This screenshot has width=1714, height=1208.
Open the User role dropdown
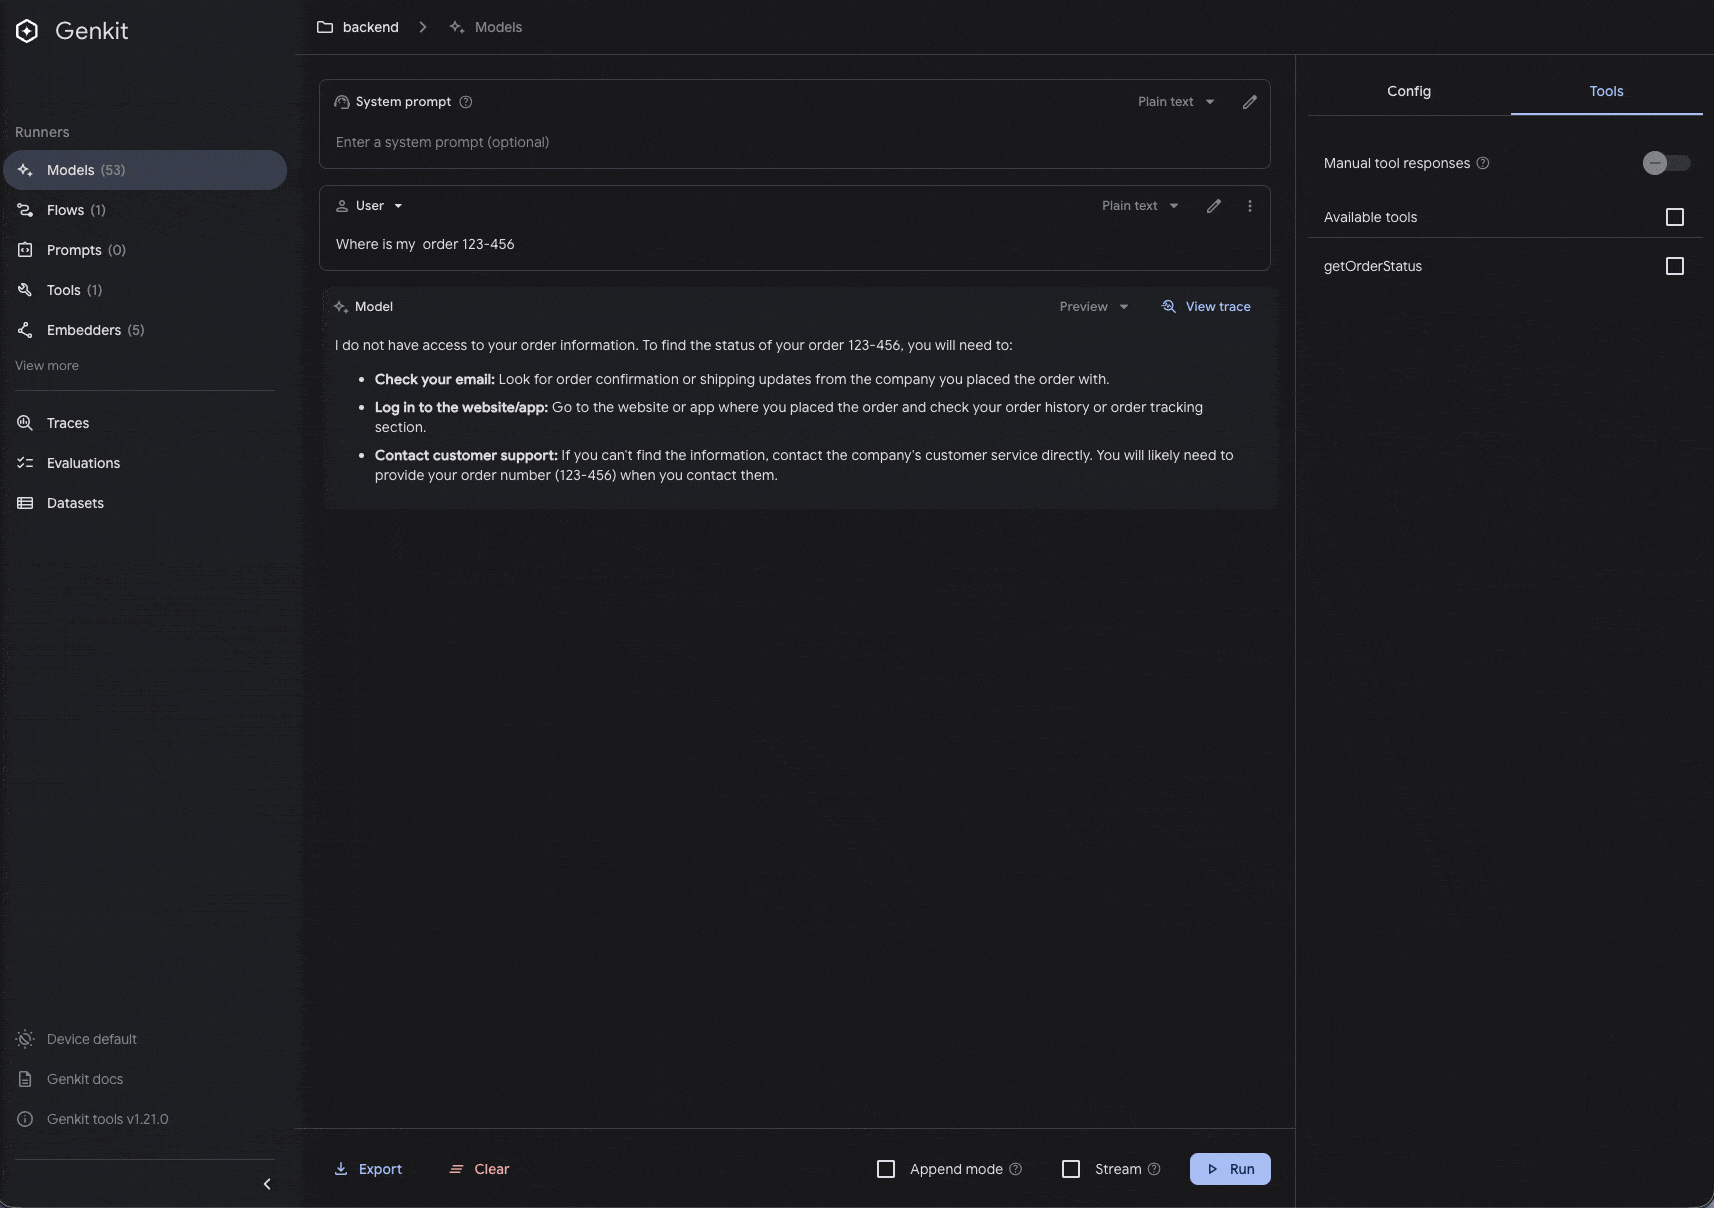point(370,206)
